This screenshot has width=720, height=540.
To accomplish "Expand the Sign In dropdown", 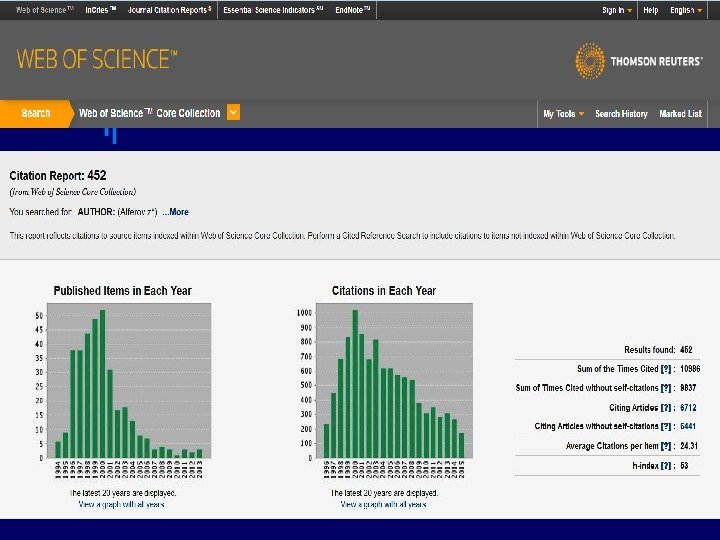I will (617, 10).
